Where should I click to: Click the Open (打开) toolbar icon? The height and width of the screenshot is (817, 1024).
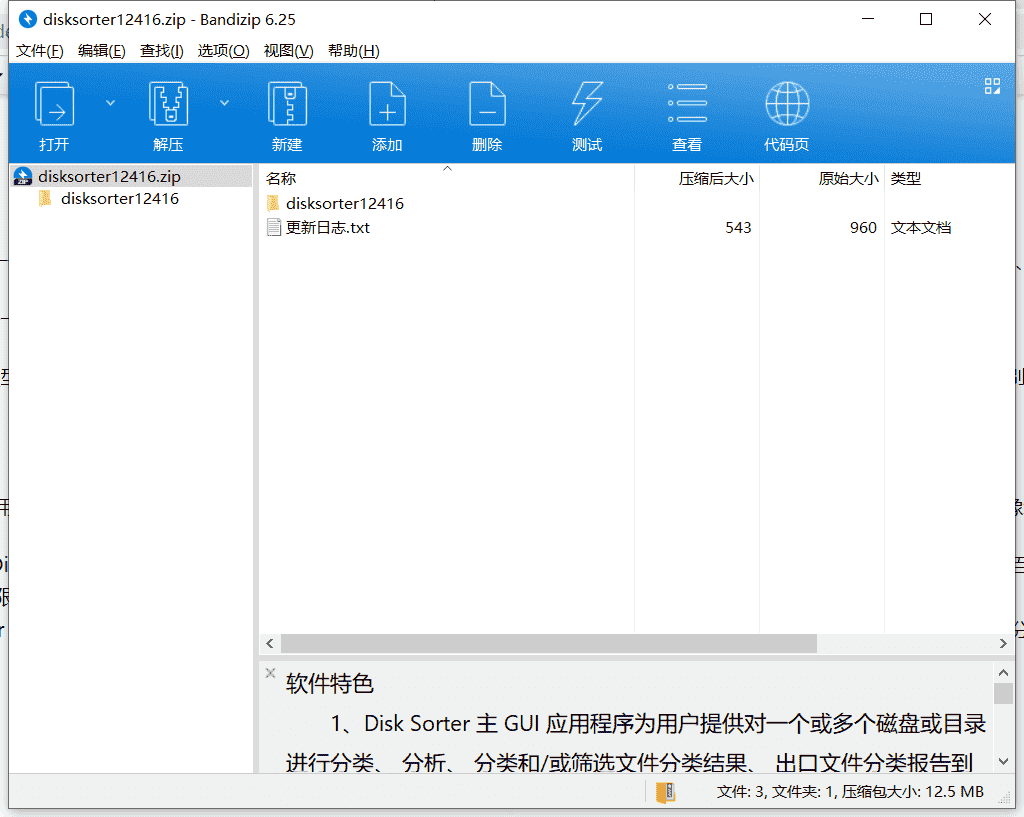coord(54,103)
